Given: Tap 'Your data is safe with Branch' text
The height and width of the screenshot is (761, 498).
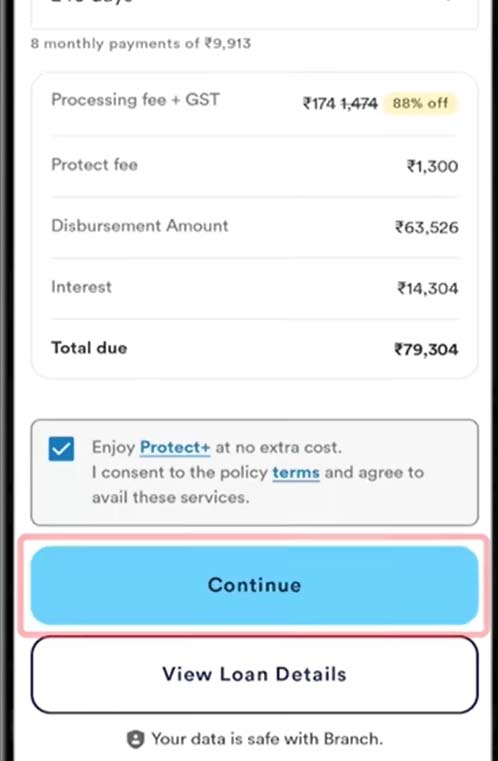Looking at the screenshot, I should click(x=267, y=739).
